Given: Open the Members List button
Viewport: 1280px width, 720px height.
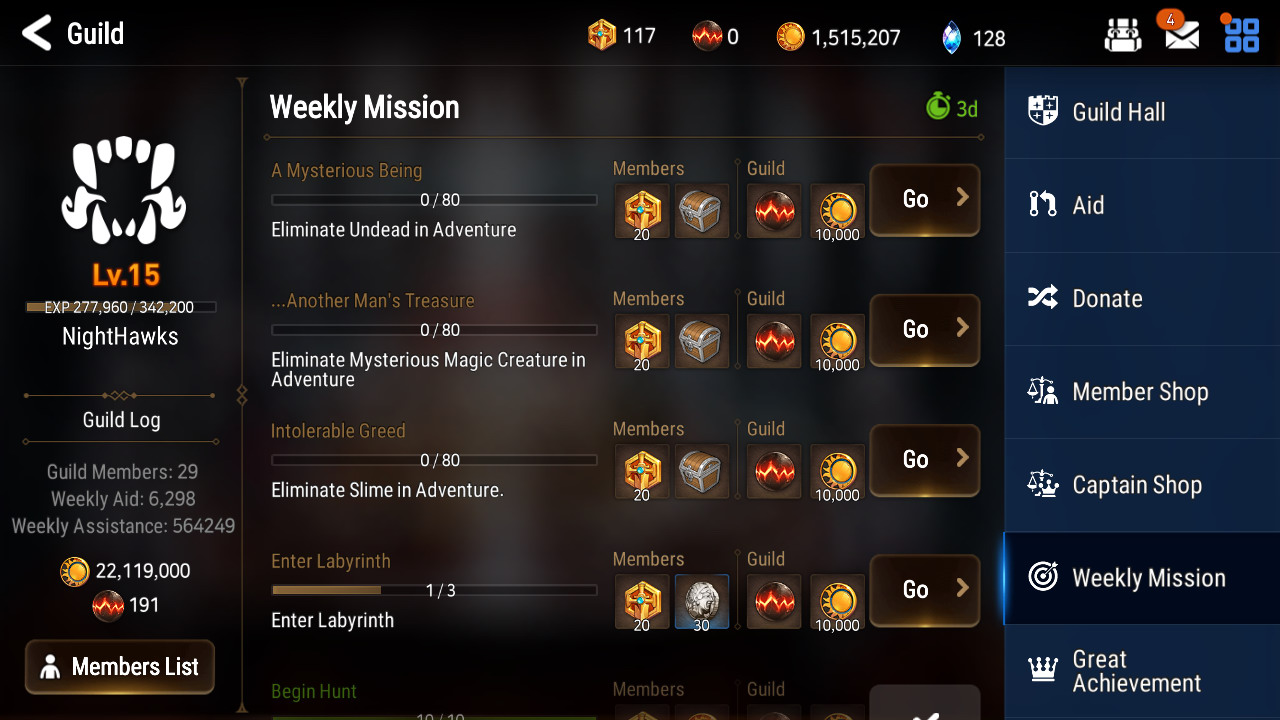Looking at the screenshot, I should click(120, 667).
